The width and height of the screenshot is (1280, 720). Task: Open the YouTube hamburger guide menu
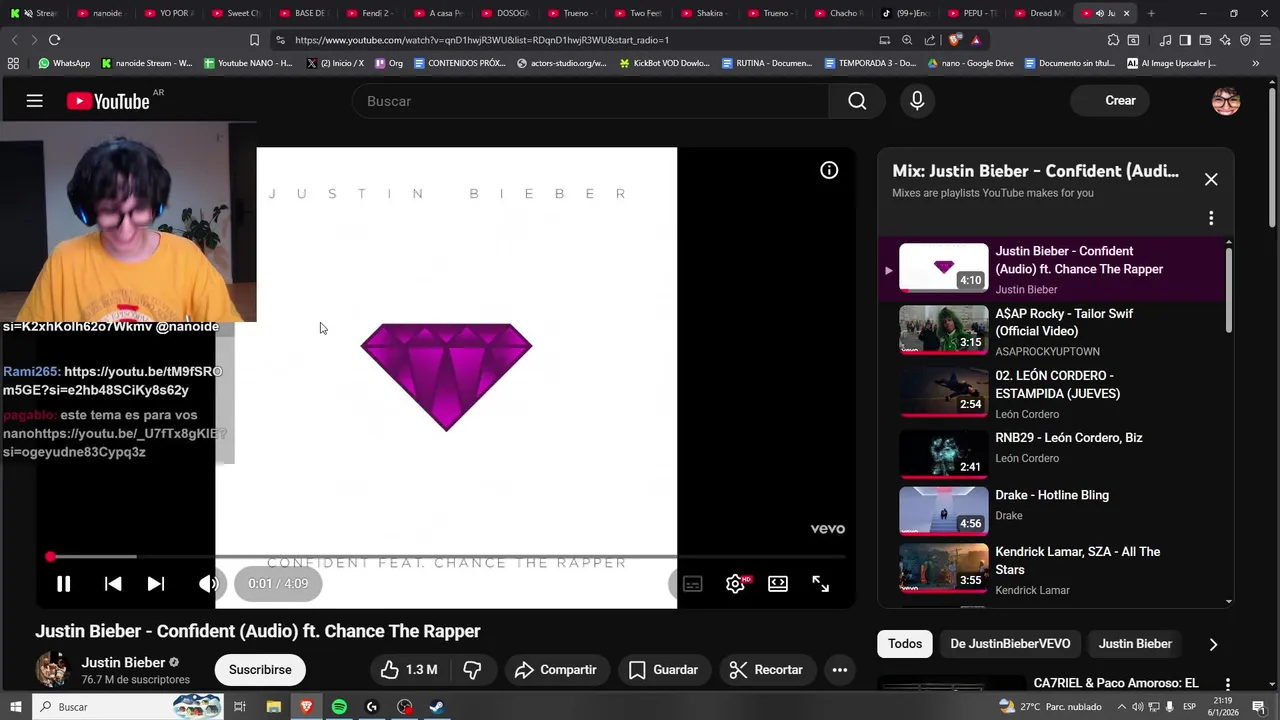point(35,101)
